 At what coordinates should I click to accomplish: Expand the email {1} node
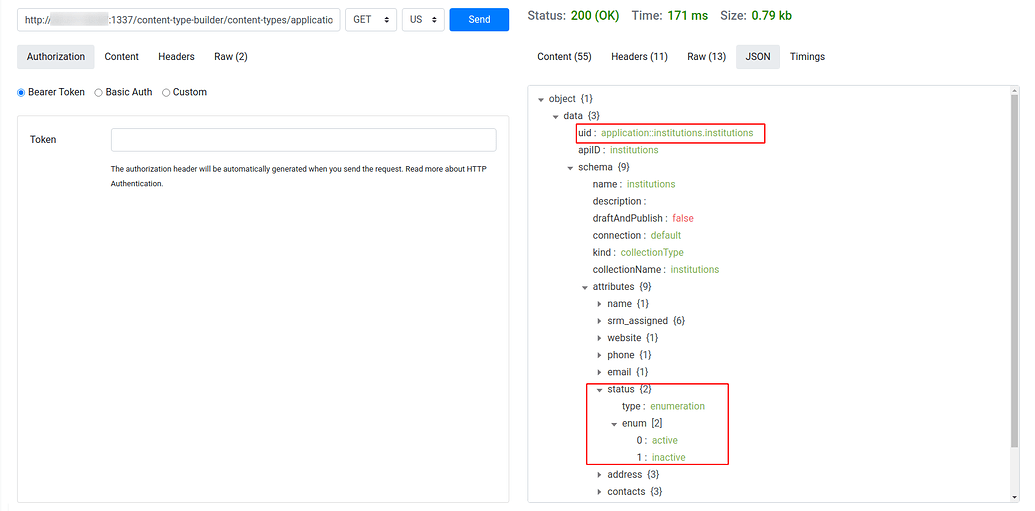point(599,373)
